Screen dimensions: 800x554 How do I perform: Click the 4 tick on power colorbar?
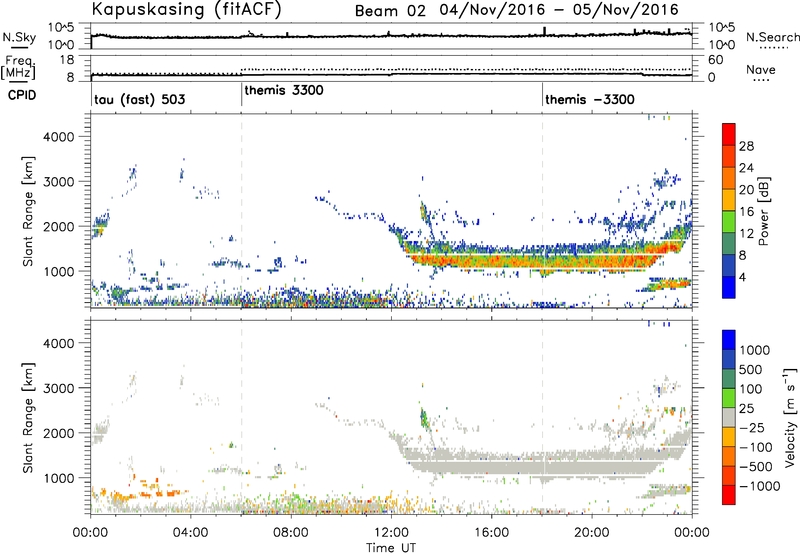(x=742, y=278)
